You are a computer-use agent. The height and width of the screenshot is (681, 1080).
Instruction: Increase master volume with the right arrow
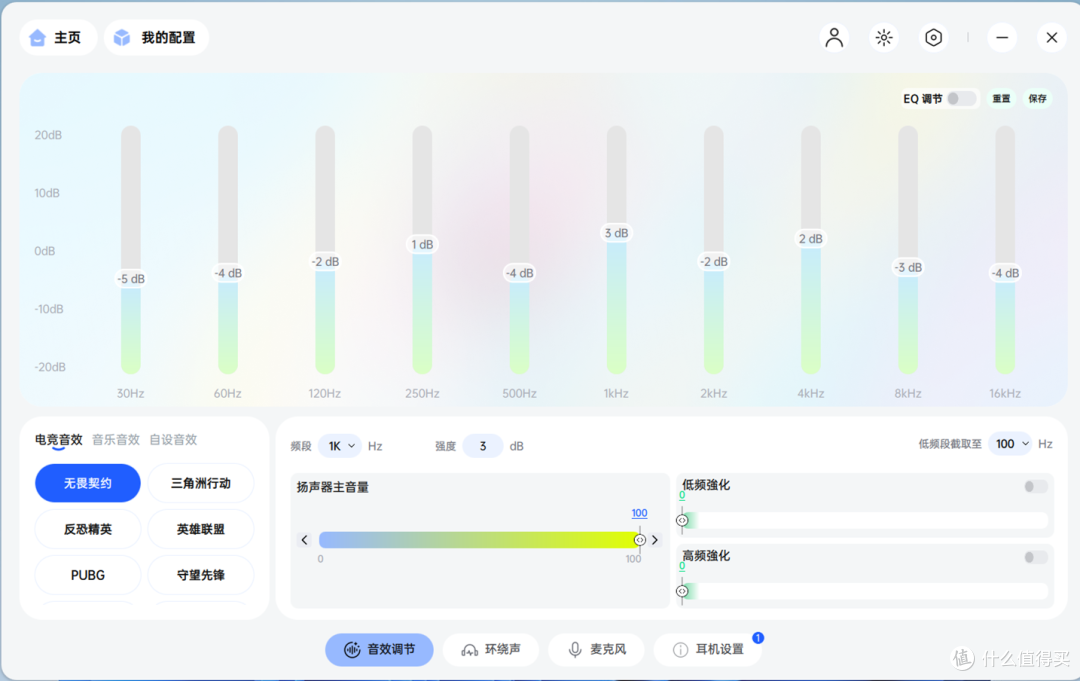pos(655,540)
